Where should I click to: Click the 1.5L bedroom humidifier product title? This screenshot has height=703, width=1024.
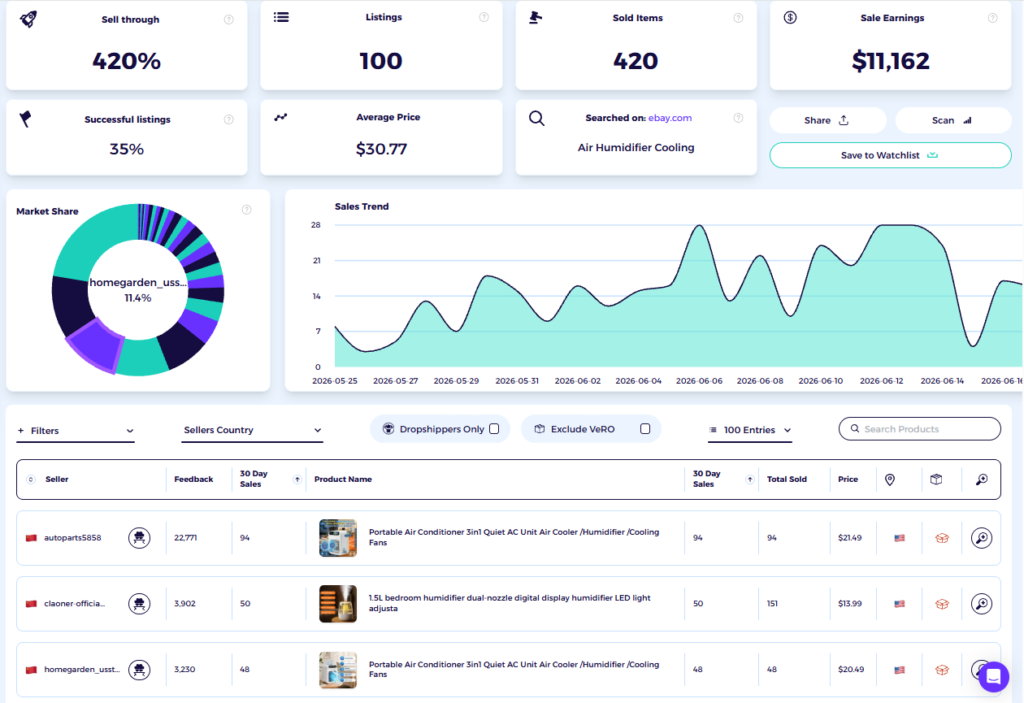pyautogui.click(x=509, y=603)
